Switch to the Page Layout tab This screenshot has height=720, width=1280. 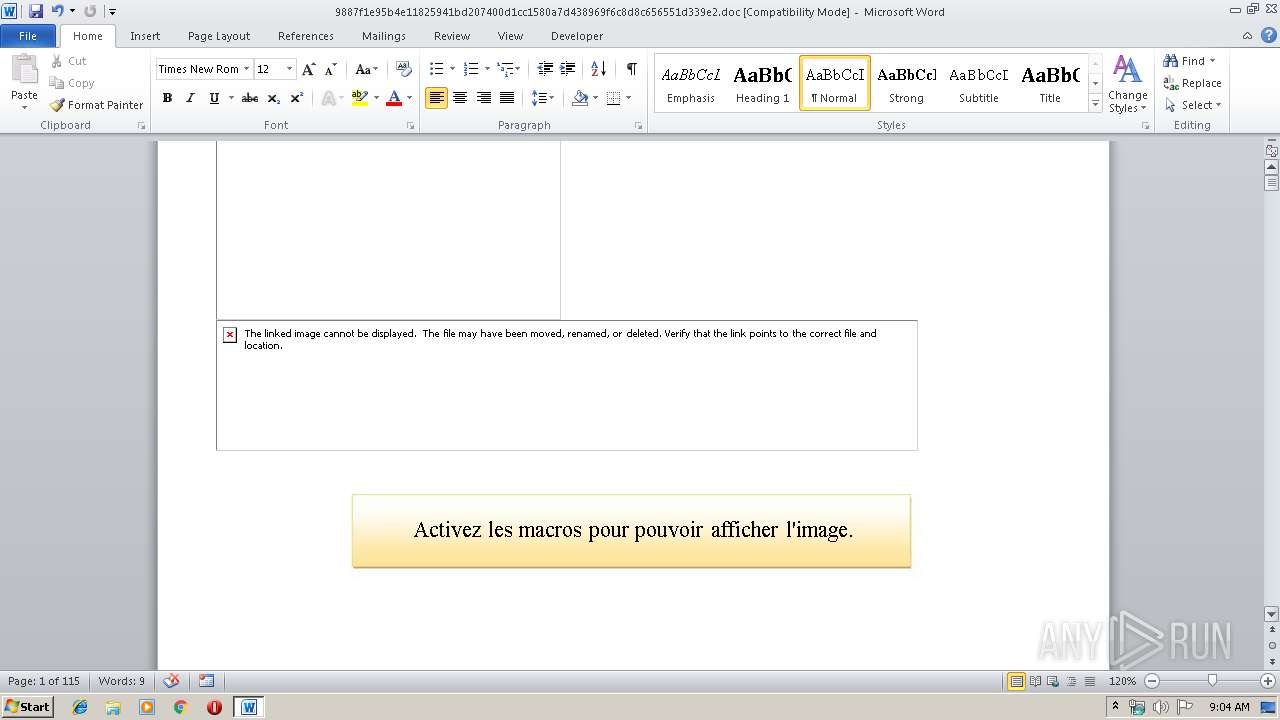pyautogui.click(x=219, y=36)
